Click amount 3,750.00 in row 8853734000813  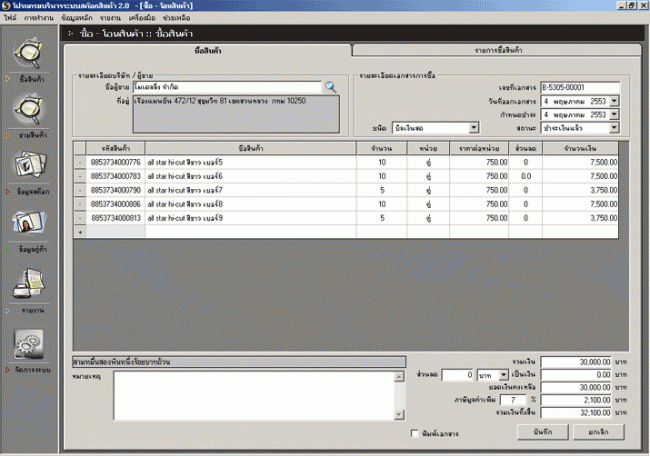coord(580,218)
